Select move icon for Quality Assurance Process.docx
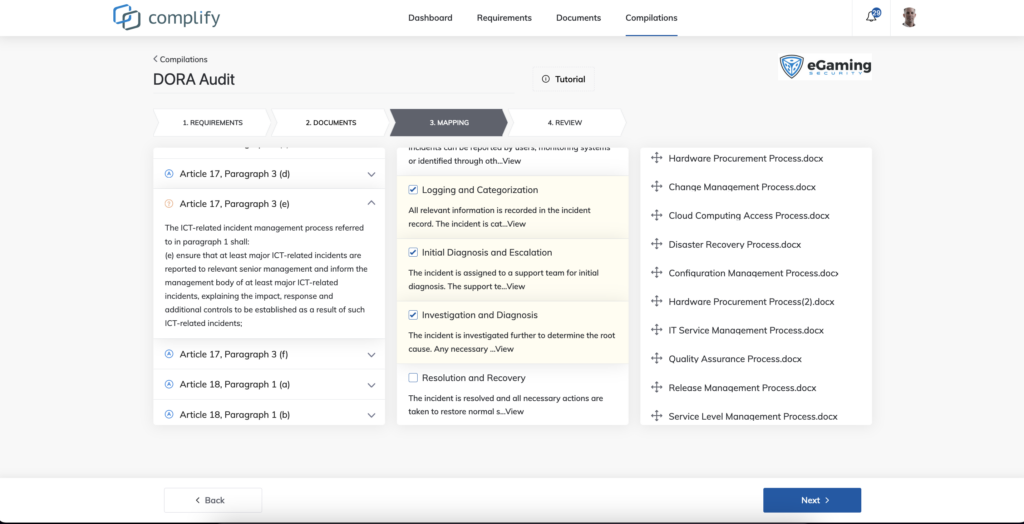1024x524 pixels. pyautogui.click(x=657, y=359)
